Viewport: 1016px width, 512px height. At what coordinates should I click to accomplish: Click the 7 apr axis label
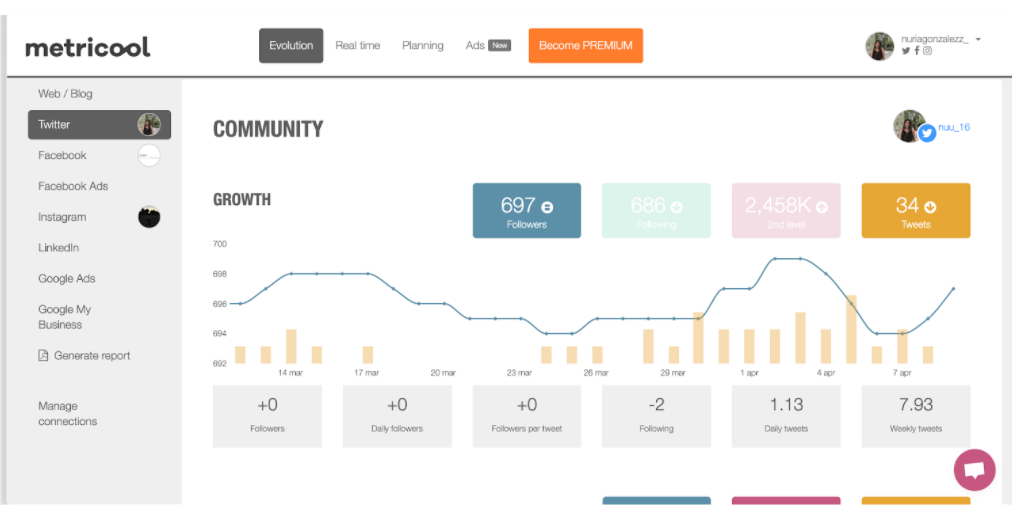[902, 373]
